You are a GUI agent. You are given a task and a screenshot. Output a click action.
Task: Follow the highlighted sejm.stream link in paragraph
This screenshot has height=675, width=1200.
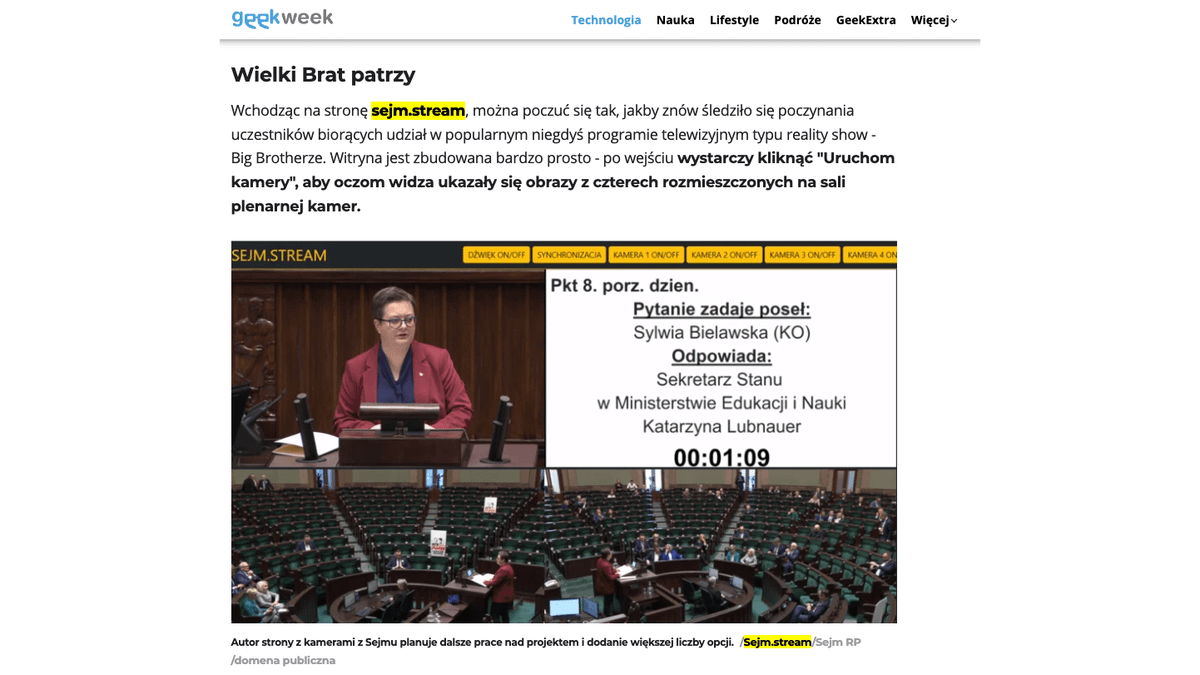pyautogui.click(x=418, y=110)
